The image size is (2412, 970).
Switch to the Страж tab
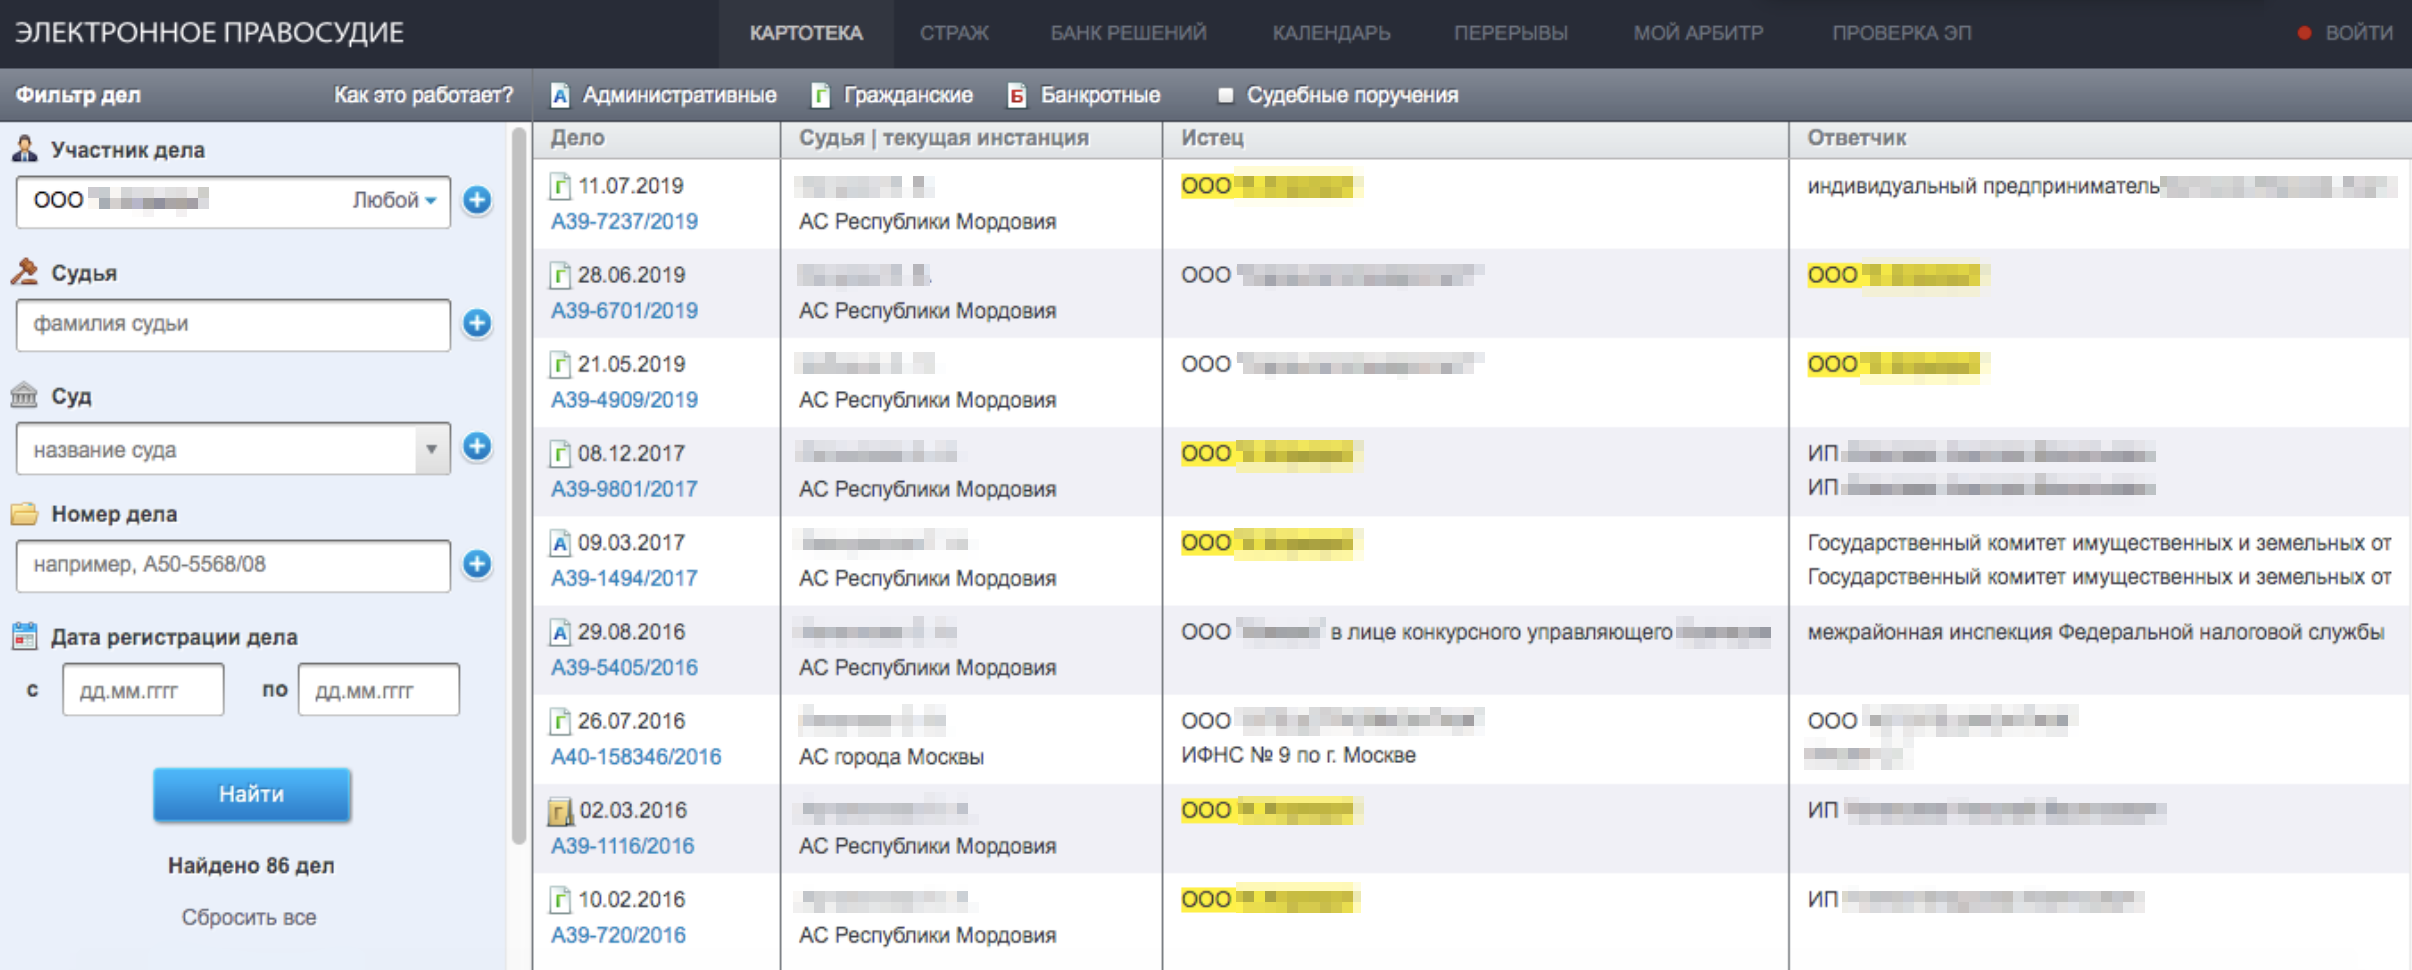coord(954,33)
